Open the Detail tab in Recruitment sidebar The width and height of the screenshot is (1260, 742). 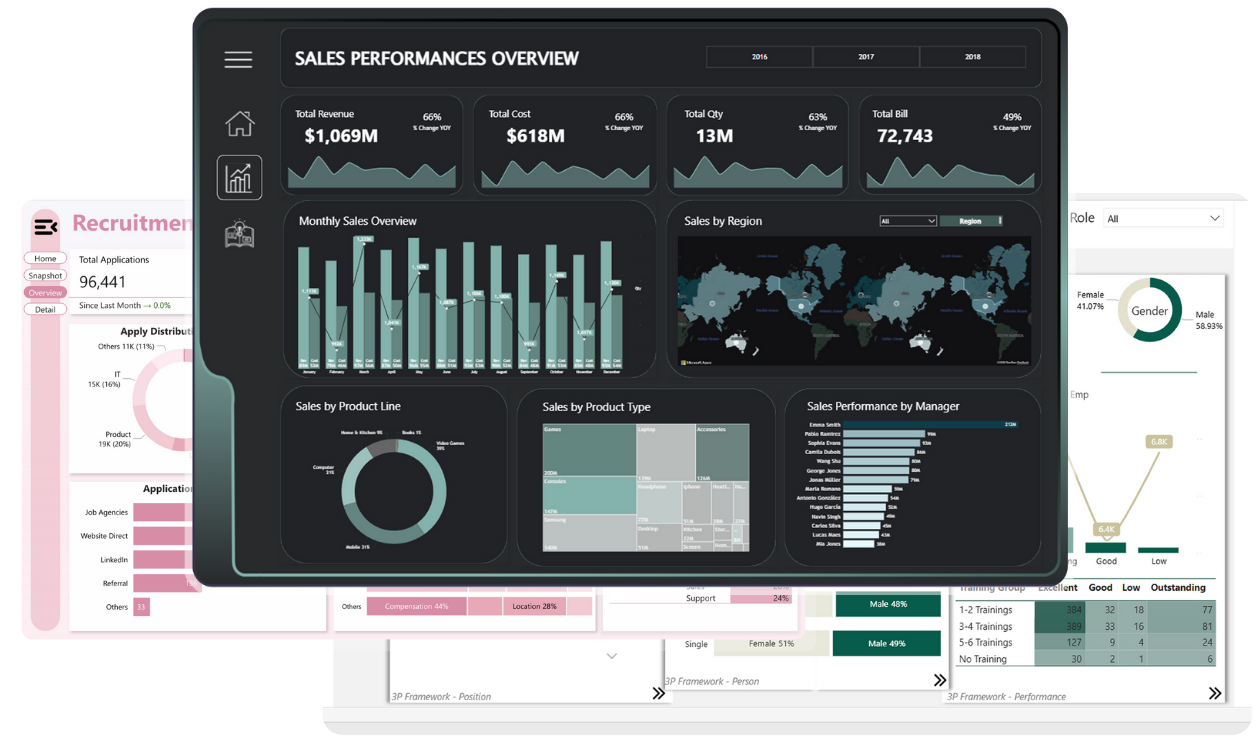[x=45, y=309]
